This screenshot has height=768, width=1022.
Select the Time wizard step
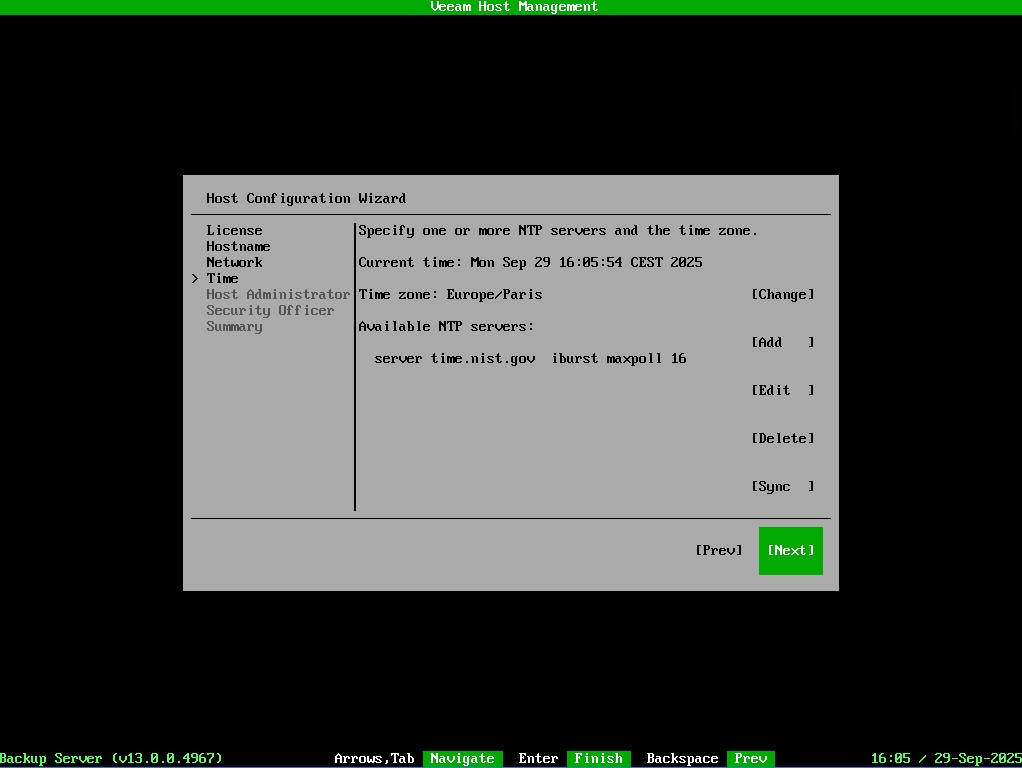(222, 278)
